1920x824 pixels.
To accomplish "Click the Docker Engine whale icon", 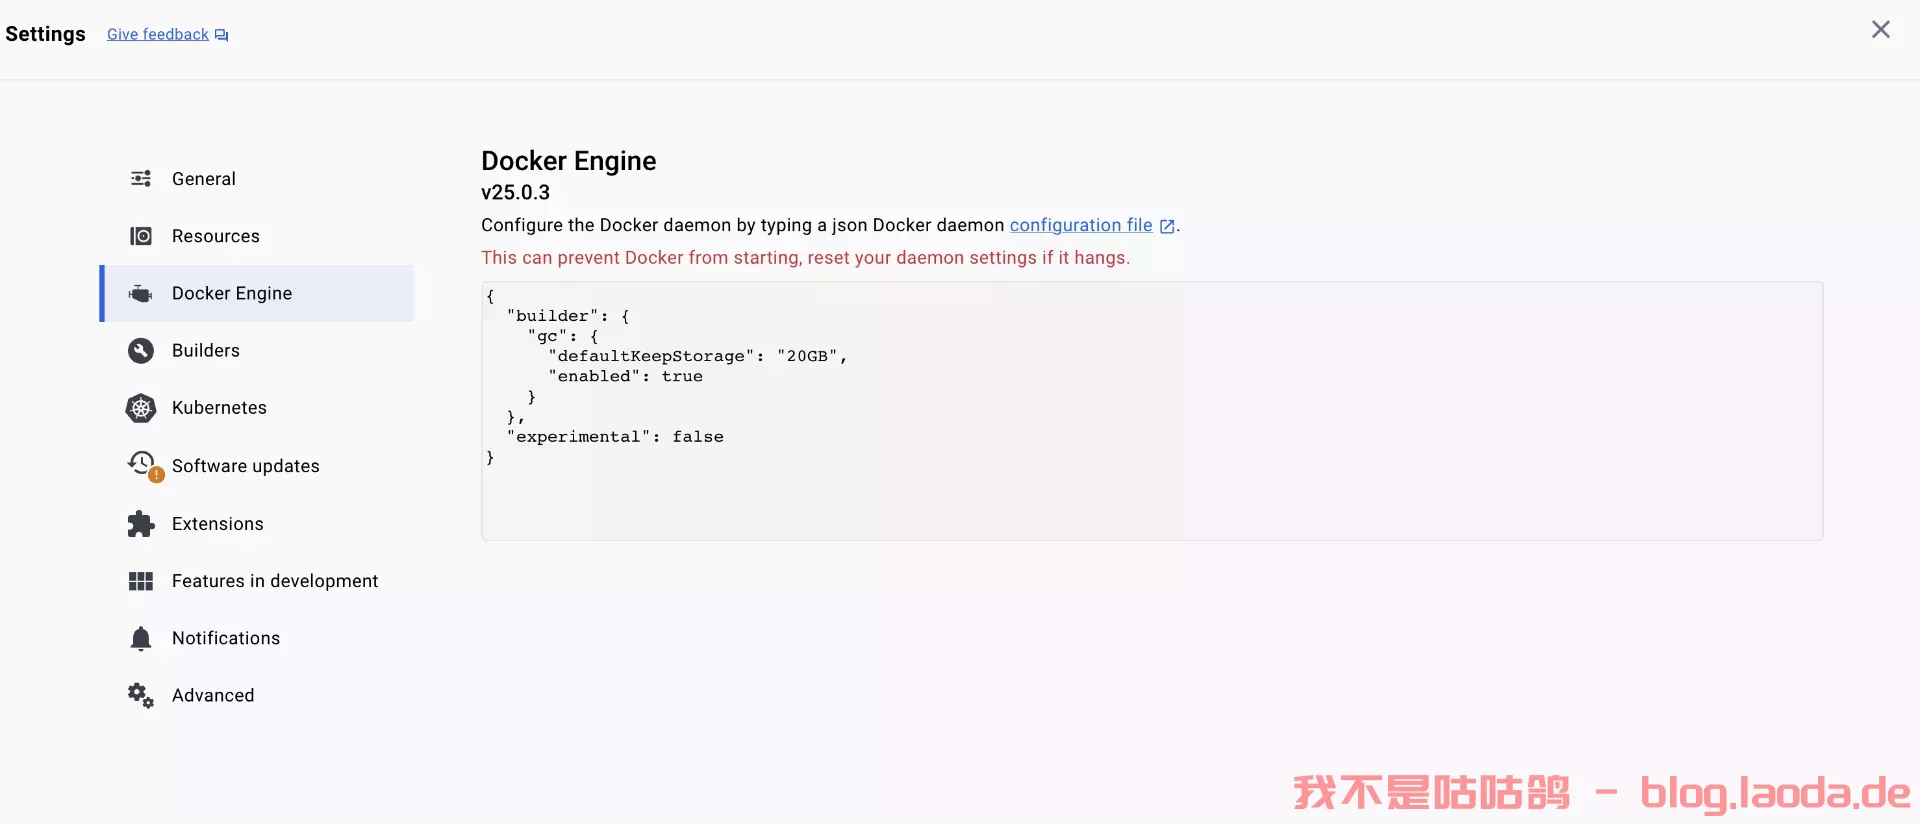I will pyautogui.click(x=141, y=293).
